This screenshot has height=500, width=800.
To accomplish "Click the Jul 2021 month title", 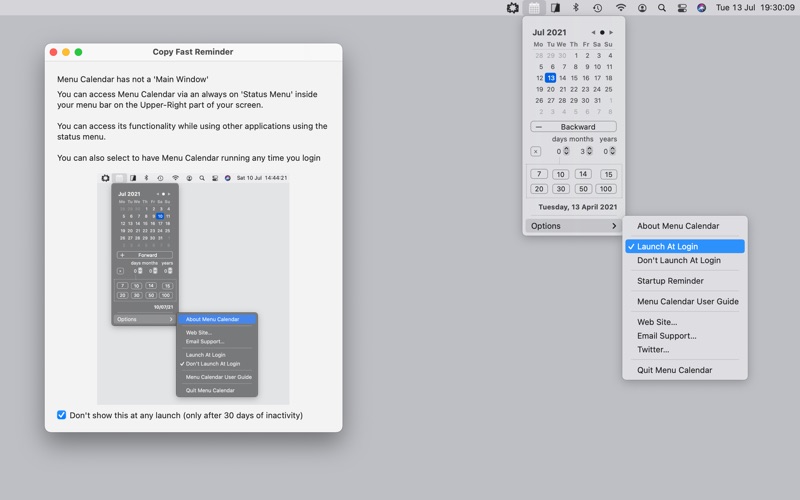I will (x=549, y=32).
